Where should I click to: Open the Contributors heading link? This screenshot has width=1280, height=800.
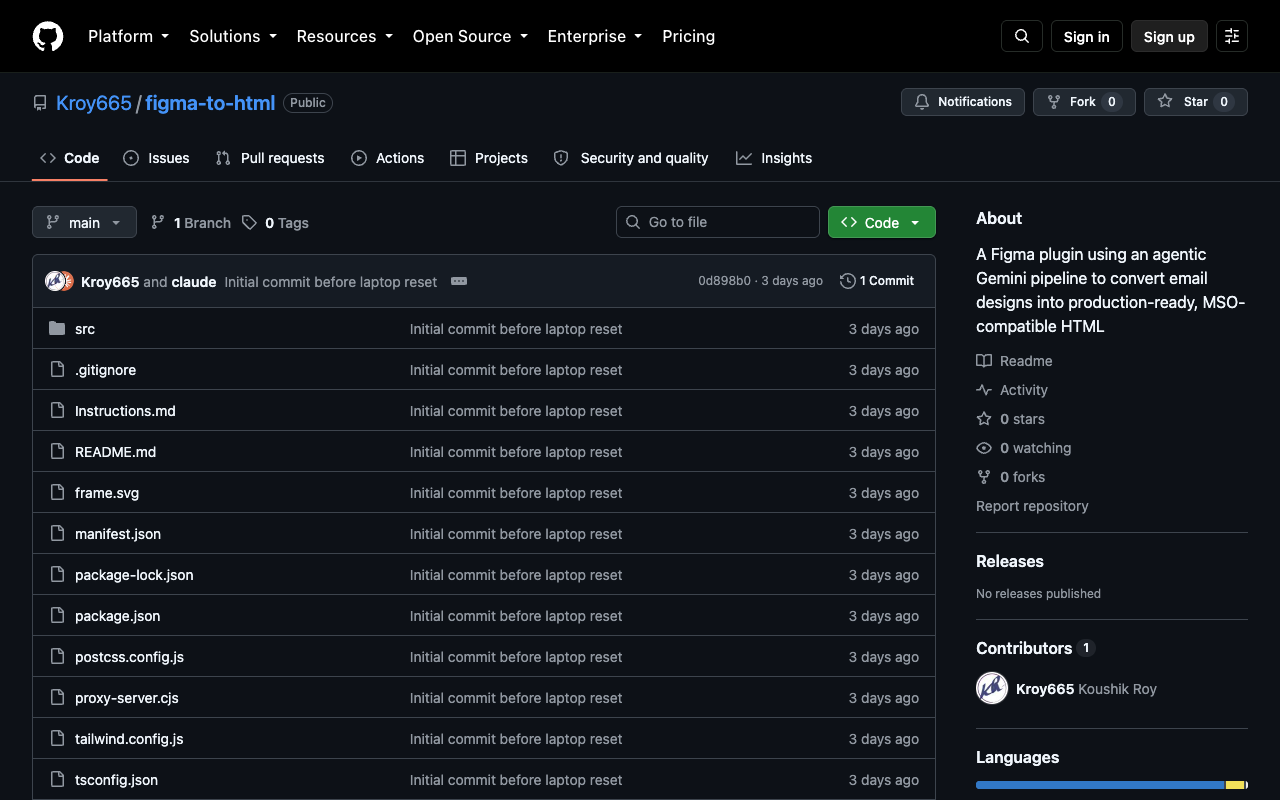tap(1035, 648)
